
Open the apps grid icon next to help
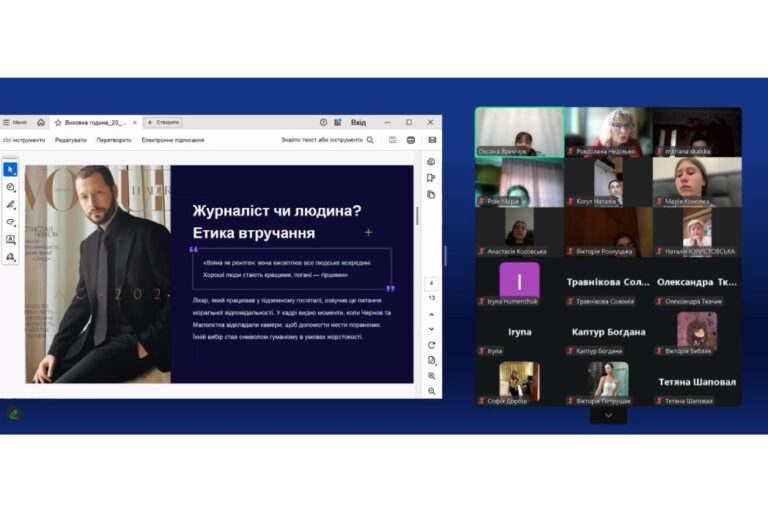point(337,122)
